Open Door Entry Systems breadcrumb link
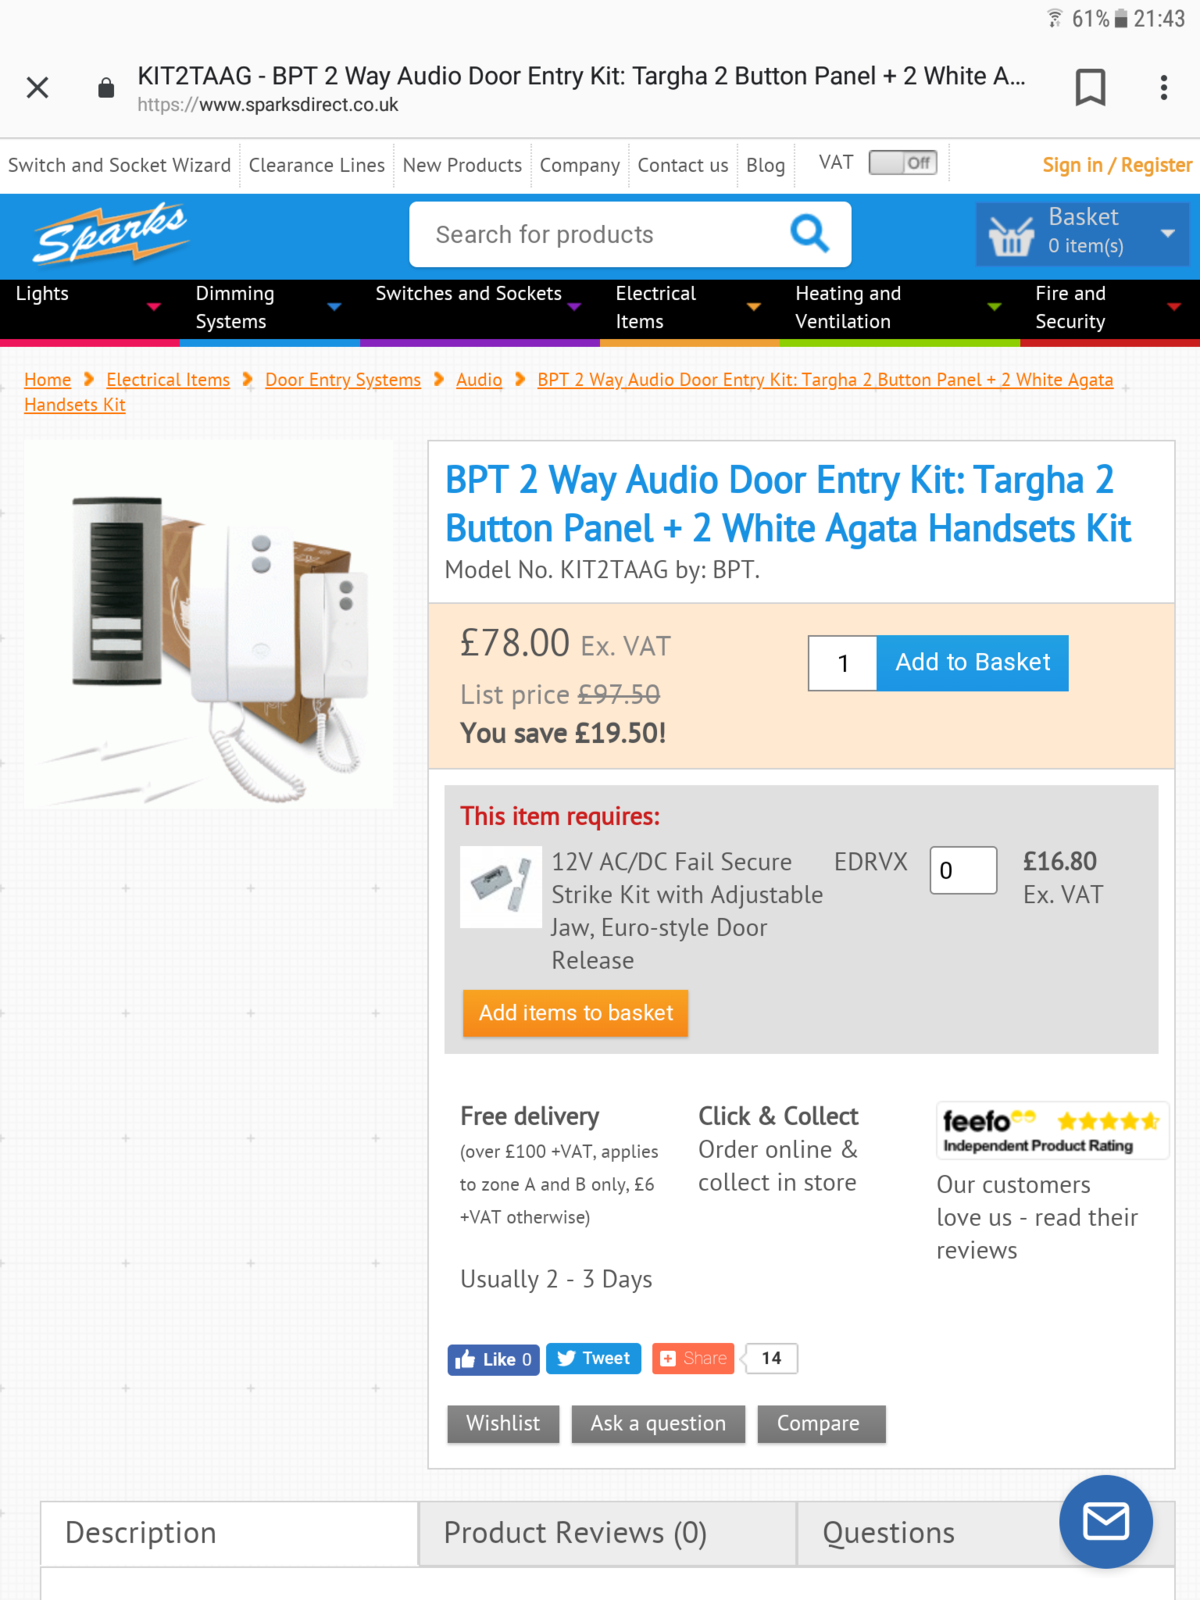 coord(343,380)
